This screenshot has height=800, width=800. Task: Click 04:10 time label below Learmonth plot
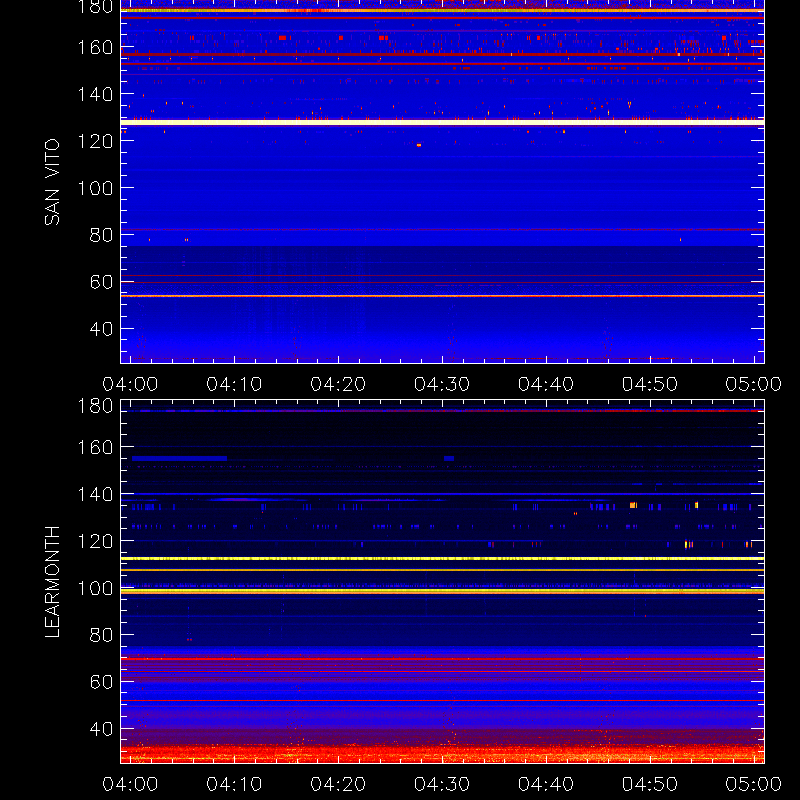point(234,784)
